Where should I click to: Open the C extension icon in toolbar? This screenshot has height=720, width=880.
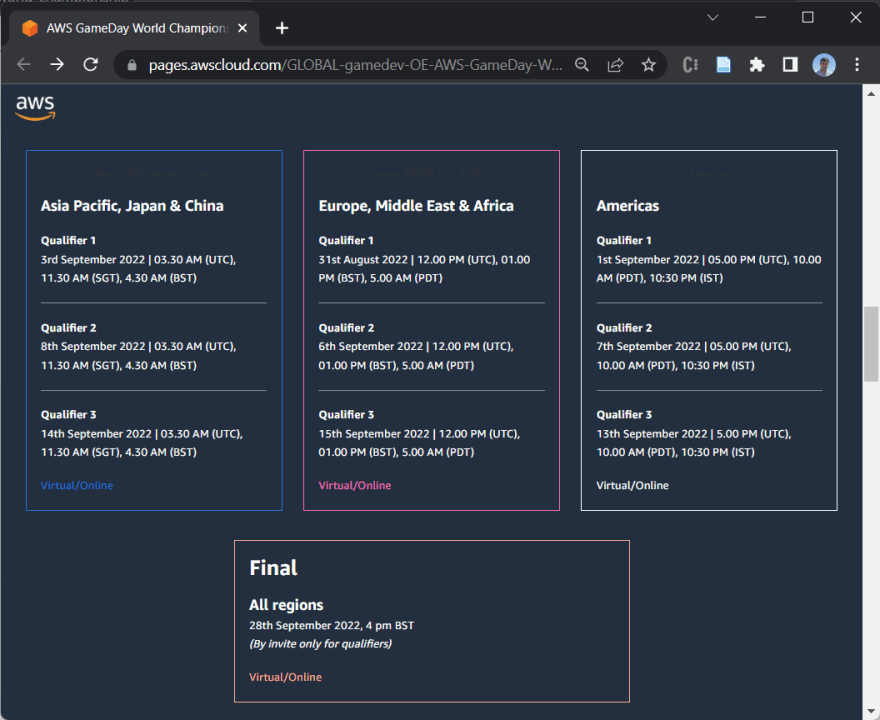pyautogui.click(x=690, y=65)
